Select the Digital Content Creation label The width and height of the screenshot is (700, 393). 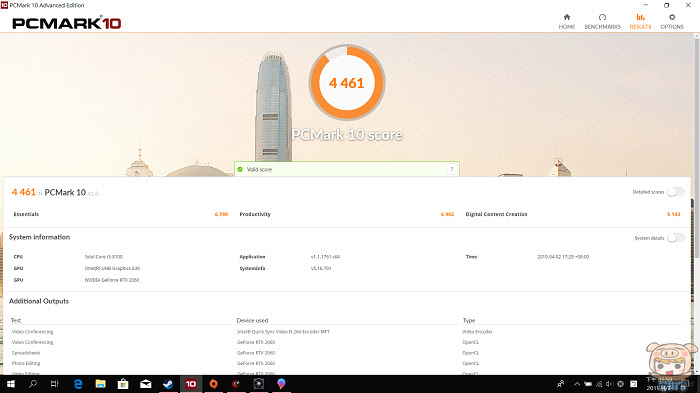[x=496, y=214]
